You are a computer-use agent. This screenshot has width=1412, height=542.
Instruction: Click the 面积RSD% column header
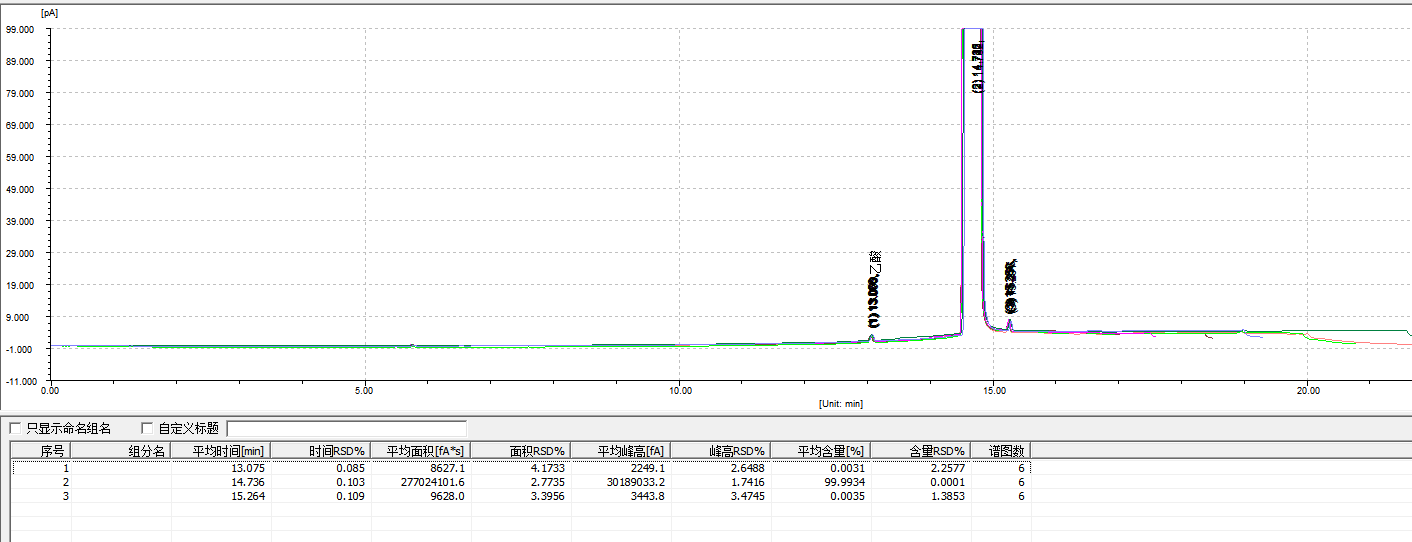pos(521,451)
